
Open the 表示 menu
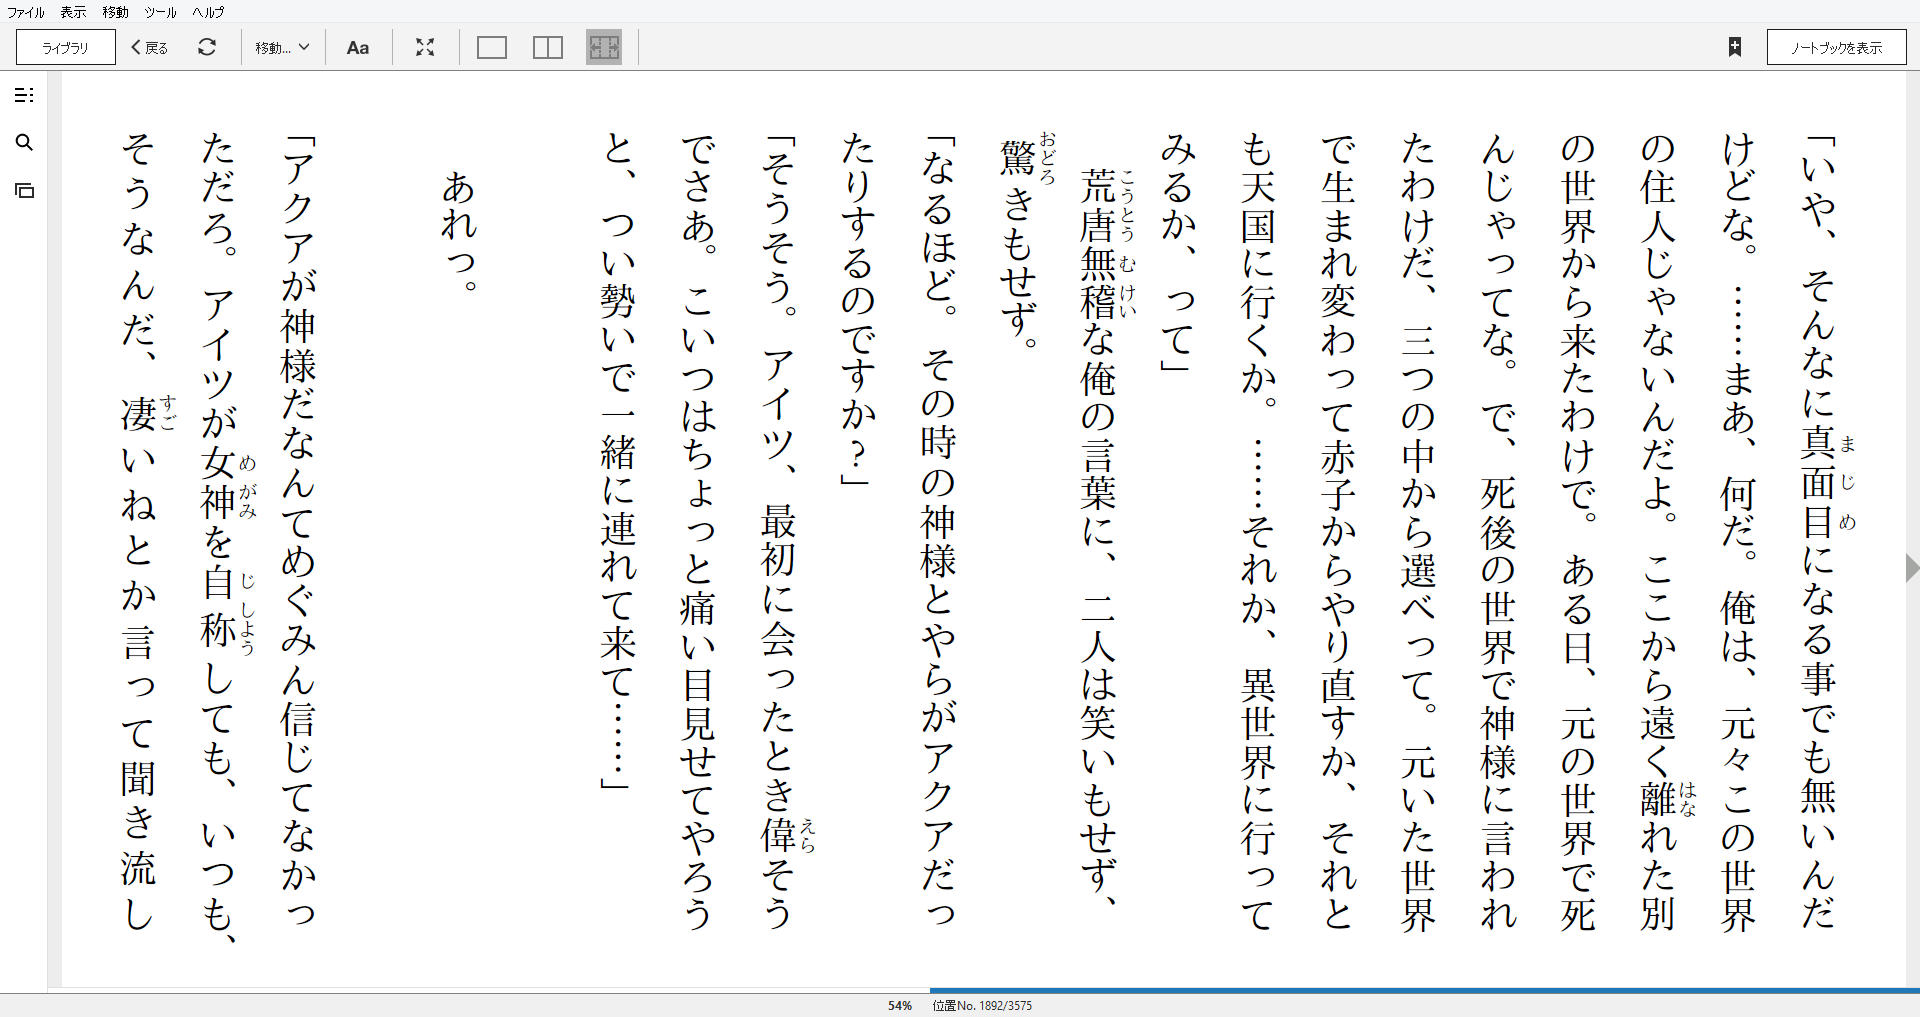tap(73, 12)
